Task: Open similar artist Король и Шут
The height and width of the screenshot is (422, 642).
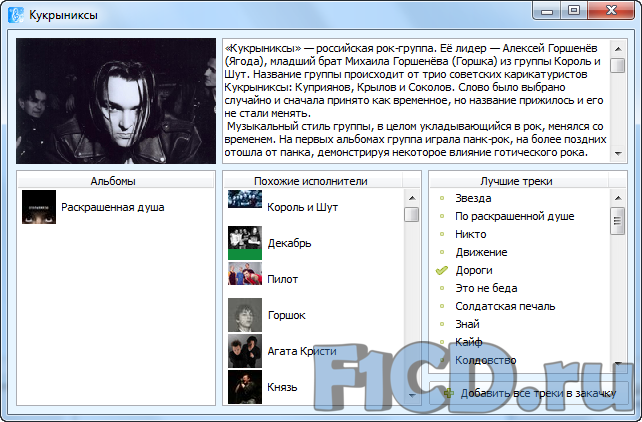Action: (302, 207)
